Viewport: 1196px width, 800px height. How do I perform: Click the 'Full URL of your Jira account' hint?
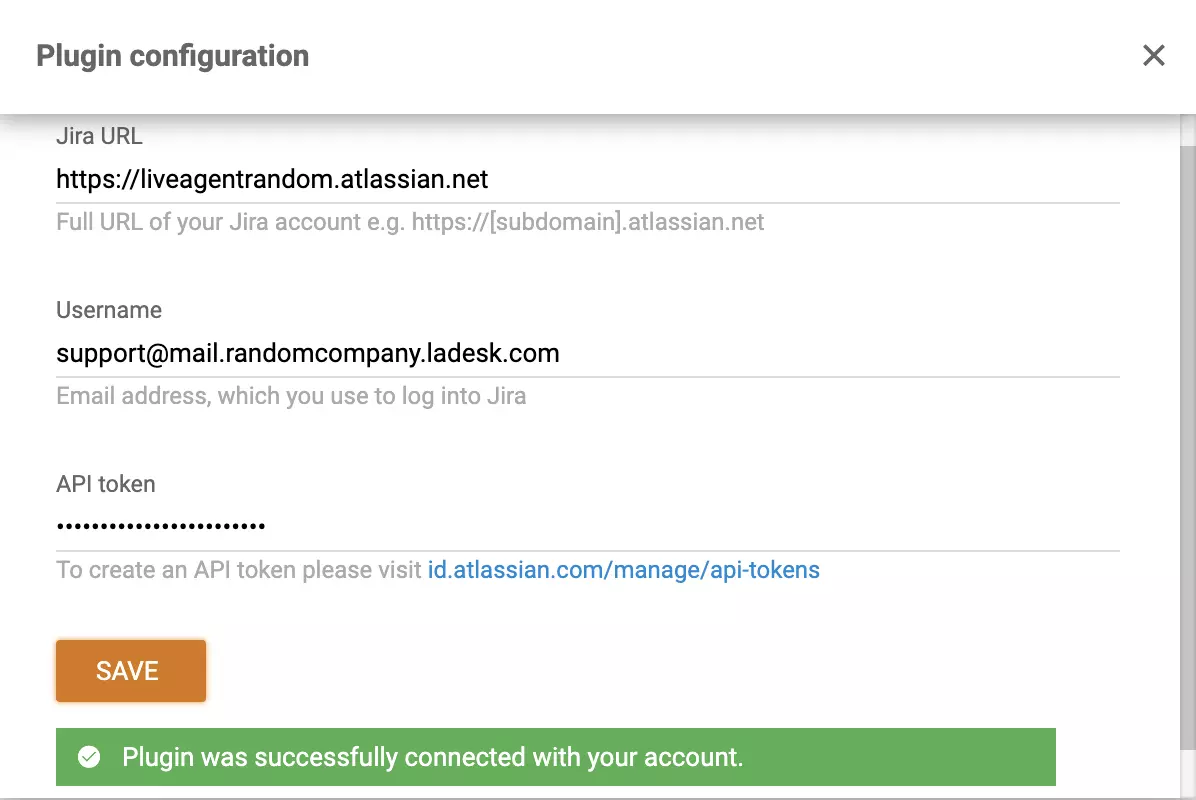coord(409,221)
